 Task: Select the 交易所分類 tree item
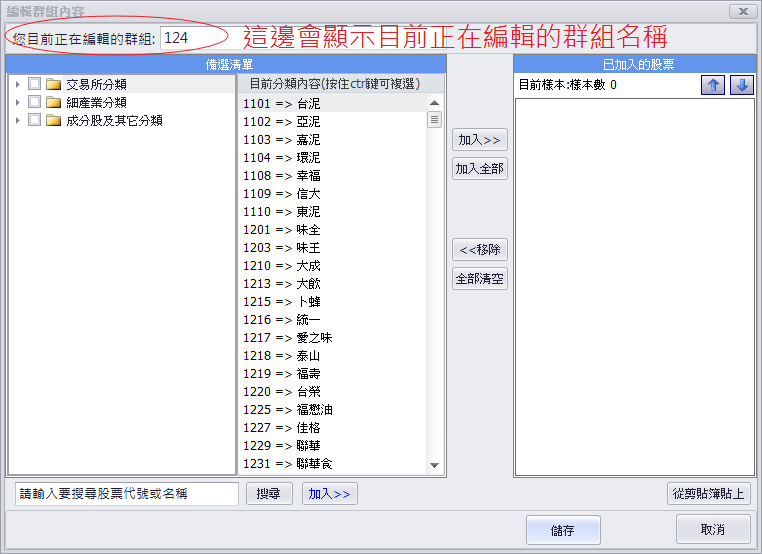(96, 85)
